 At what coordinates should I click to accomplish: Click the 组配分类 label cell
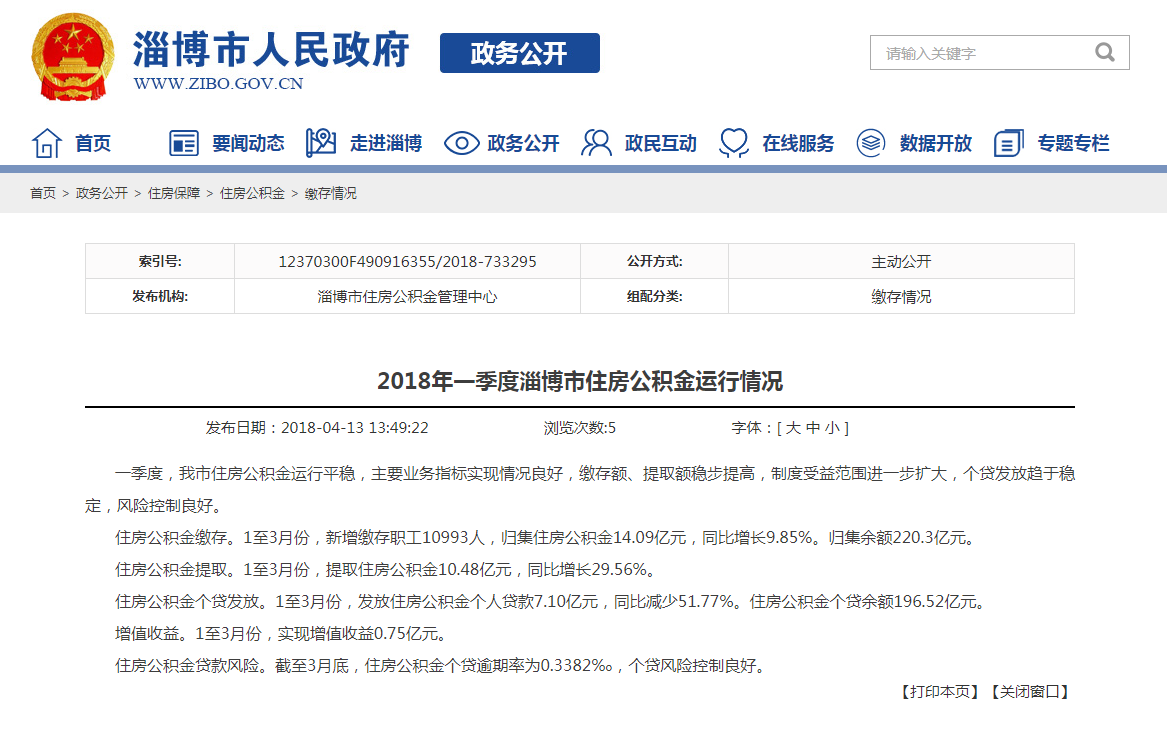tap(654, 297)
